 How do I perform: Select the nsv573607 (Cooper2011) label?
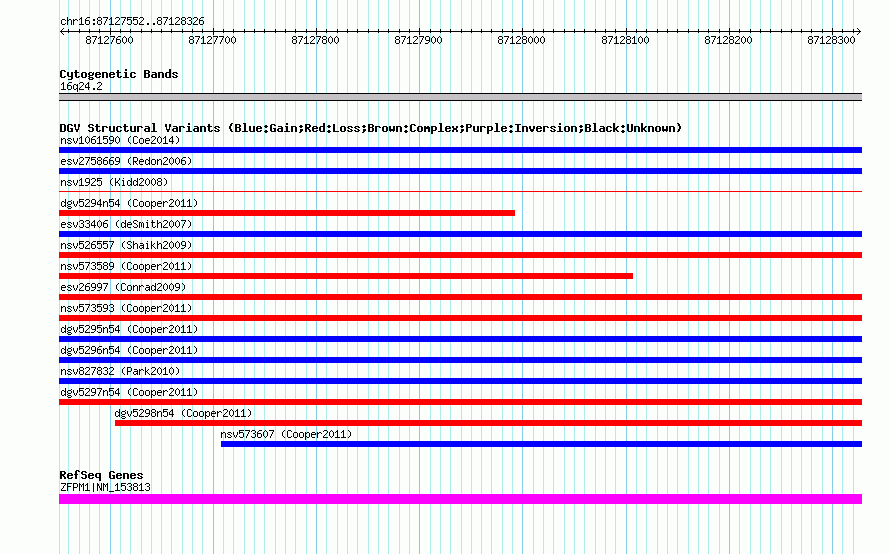tap(286, 434)
